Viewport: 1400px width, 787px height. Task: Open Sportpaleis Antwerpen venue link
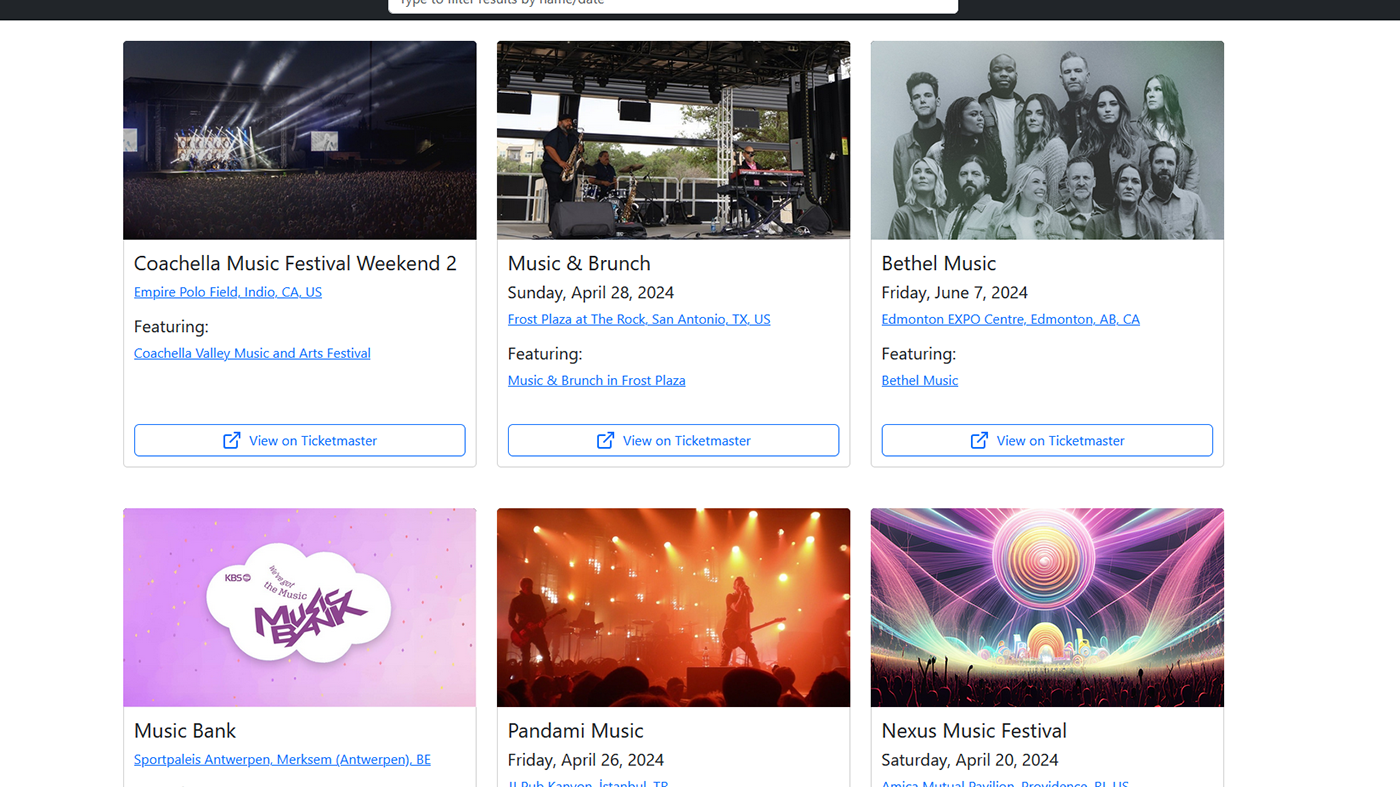coord(282,759)
